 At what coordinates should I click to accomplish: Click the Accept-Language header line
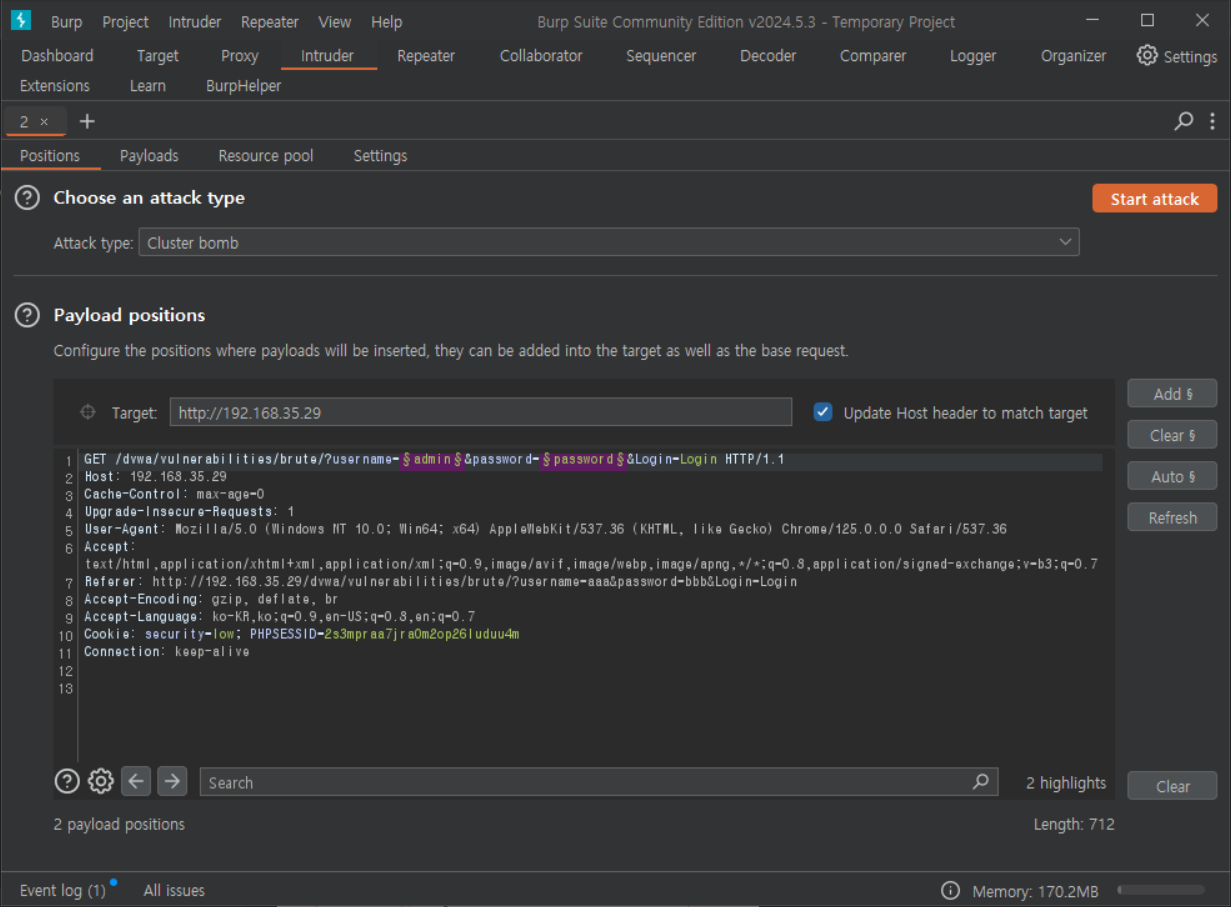(x=279, y=617)
